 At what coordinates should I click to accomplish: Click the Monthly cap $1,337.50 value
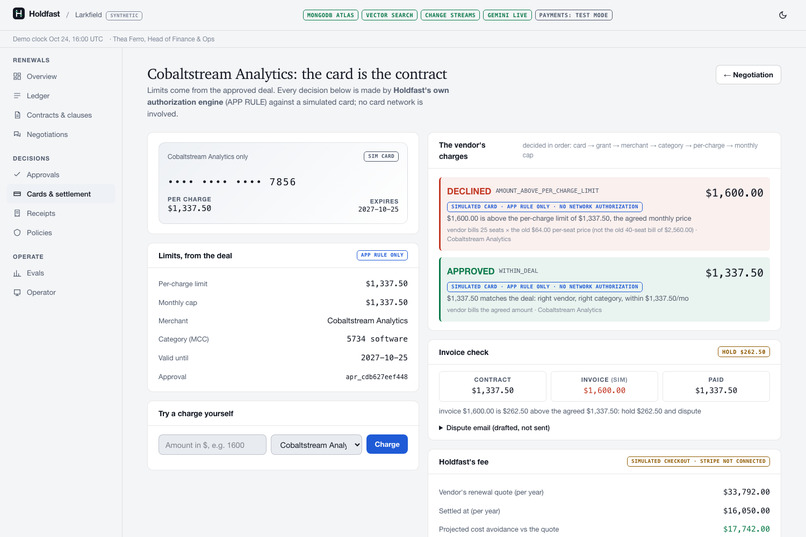tap(387, 302)
